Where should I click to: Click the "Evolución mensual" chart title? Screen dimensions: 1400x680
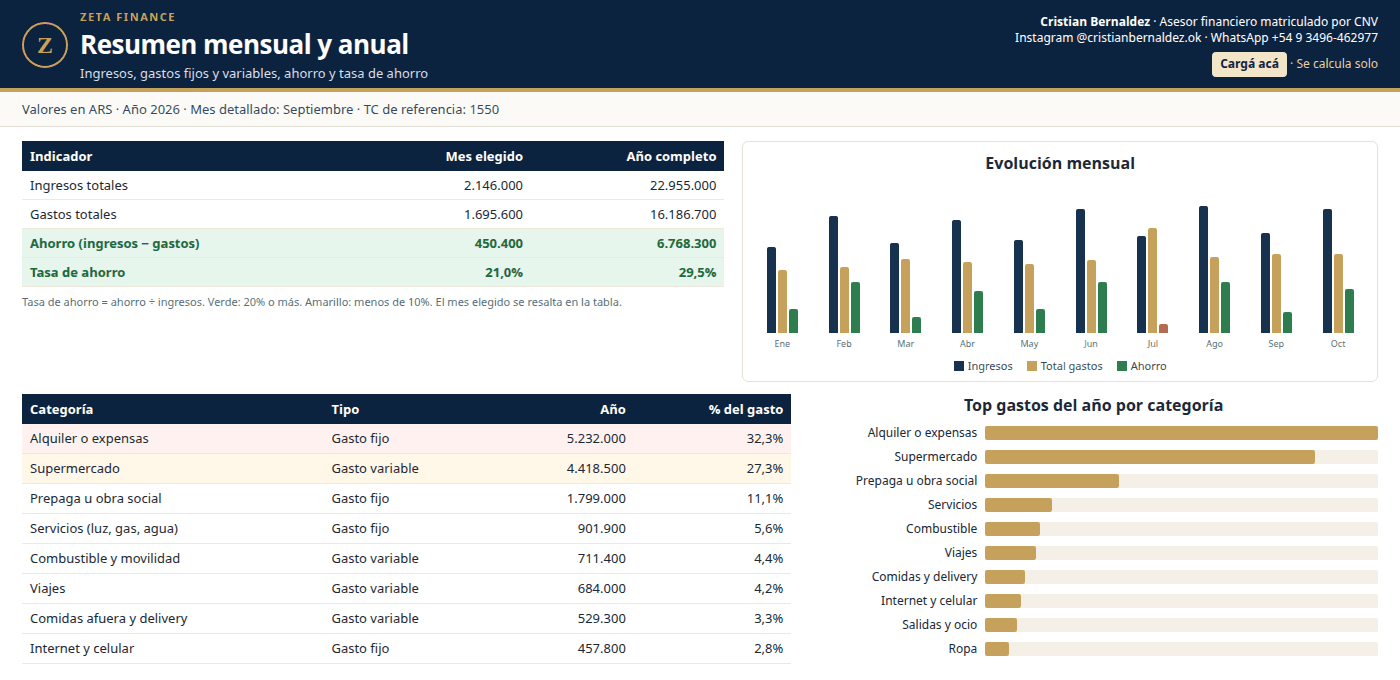(x=1060, y=163)
